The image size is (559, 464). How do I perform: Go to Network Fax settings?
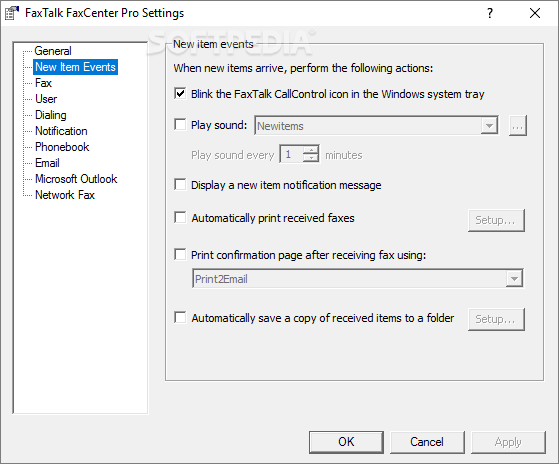(65, 195)
